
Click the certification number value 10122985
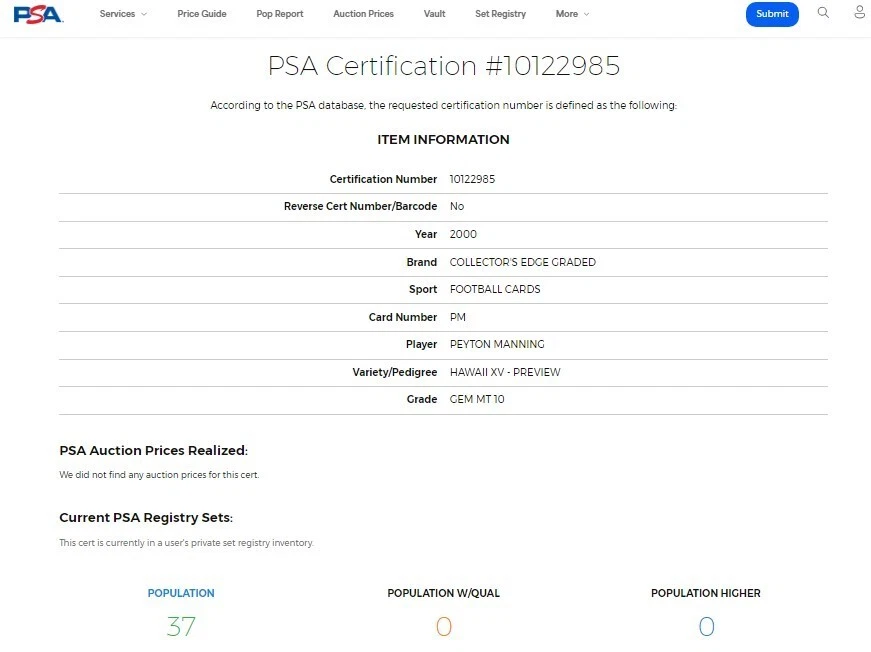tap(472, 180)
